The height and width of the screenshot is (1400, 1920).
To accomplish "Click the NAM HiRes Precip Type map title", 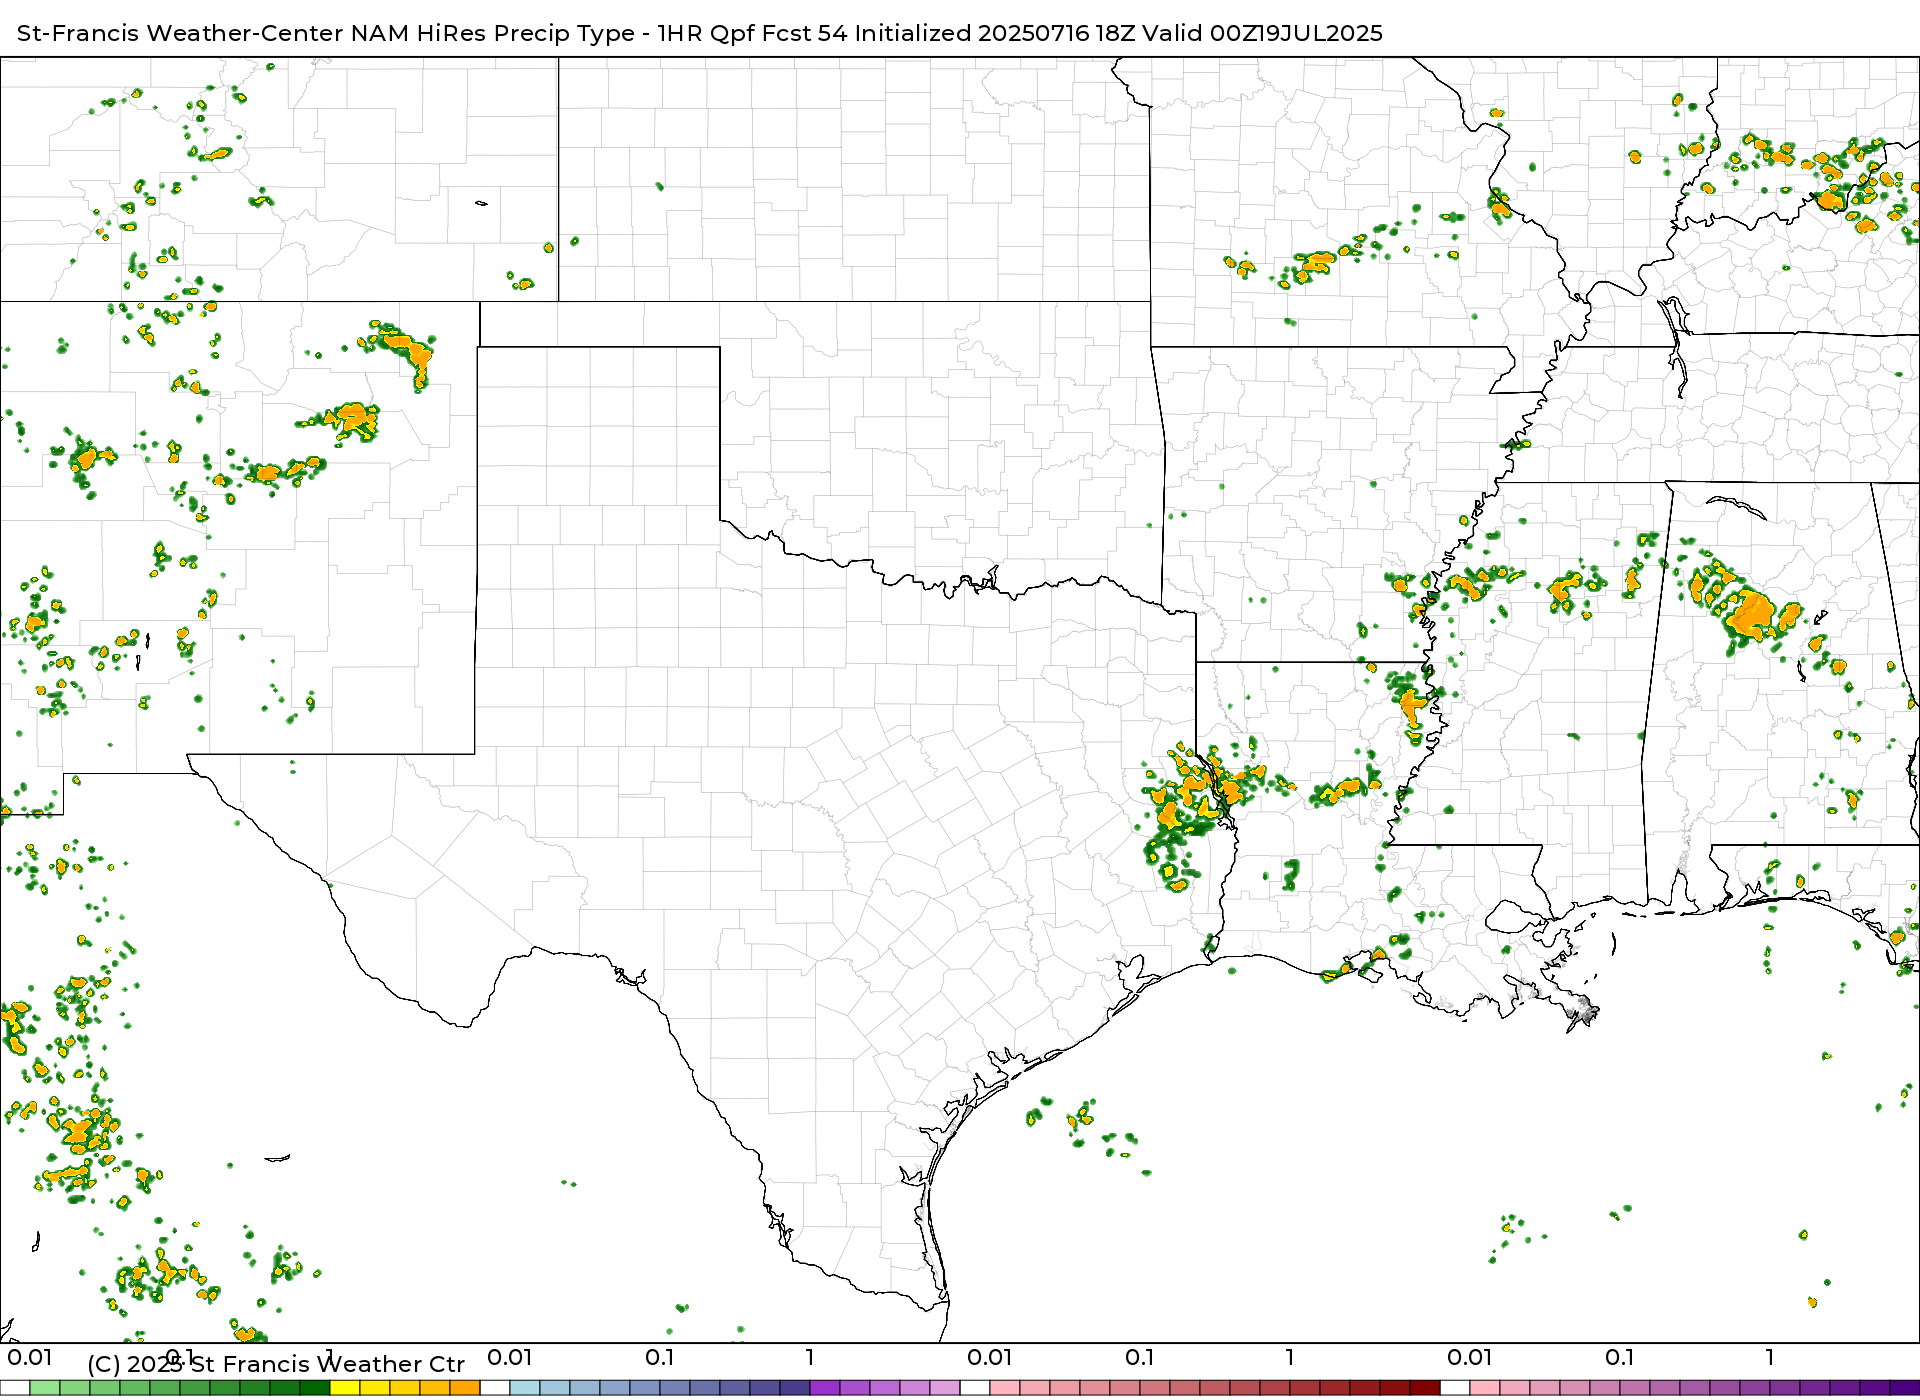I will pos(700,33).
